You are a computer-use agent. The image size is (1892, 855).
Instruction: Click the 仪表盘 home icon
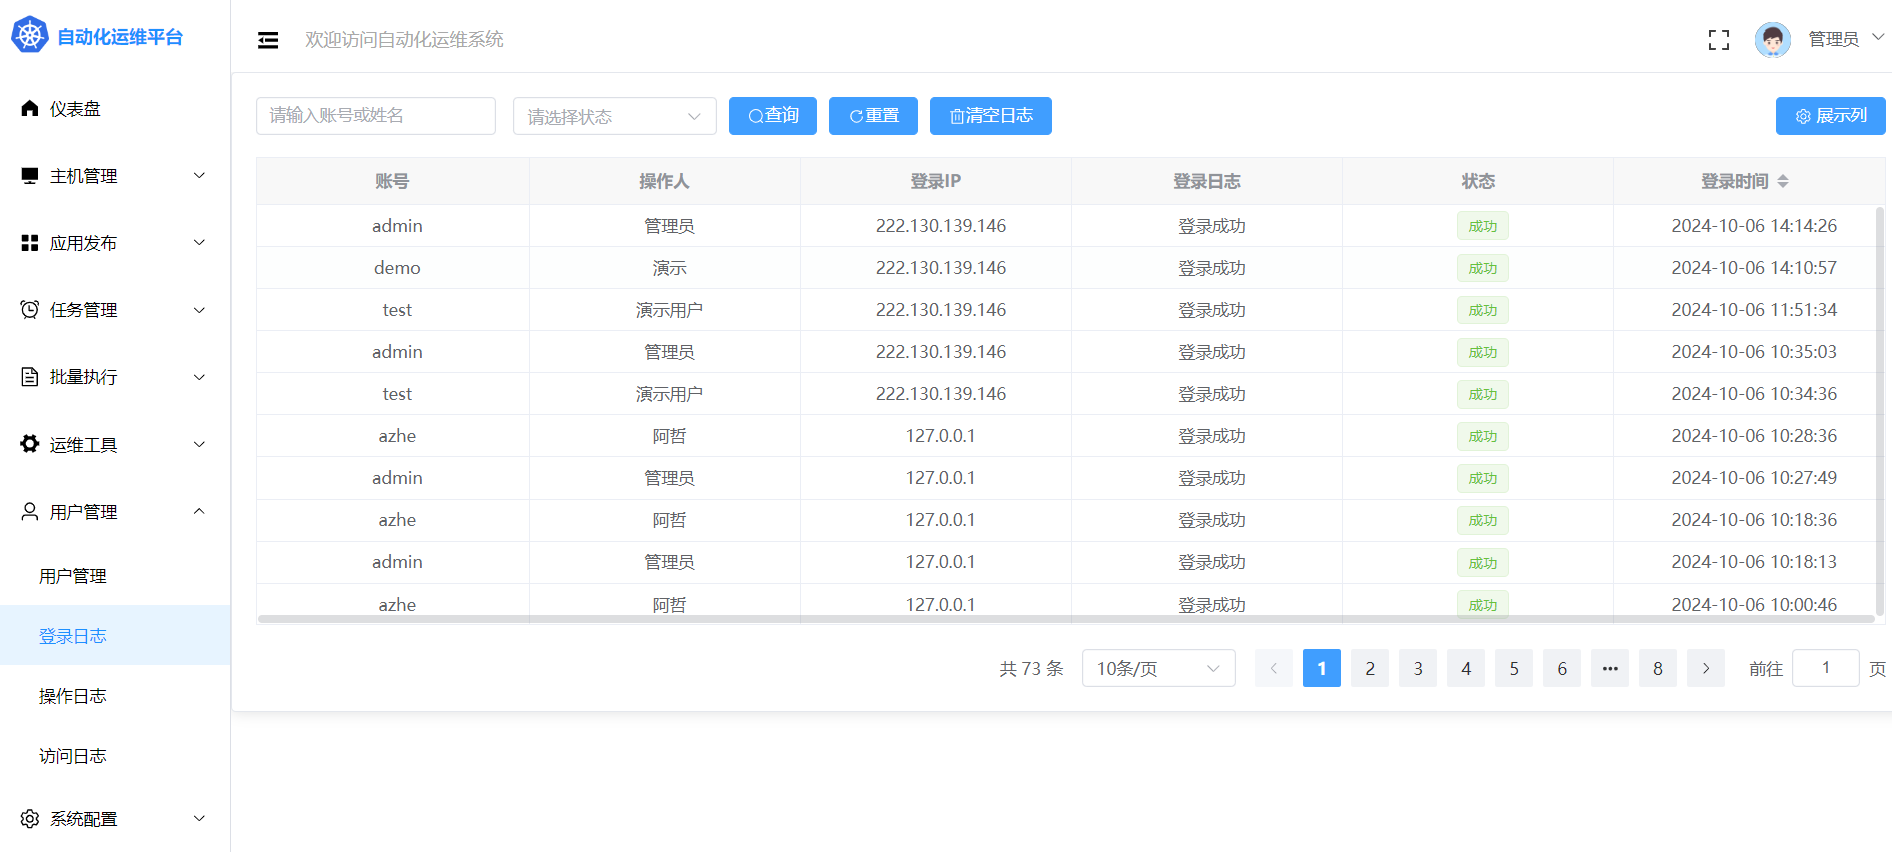click(30, 109)
